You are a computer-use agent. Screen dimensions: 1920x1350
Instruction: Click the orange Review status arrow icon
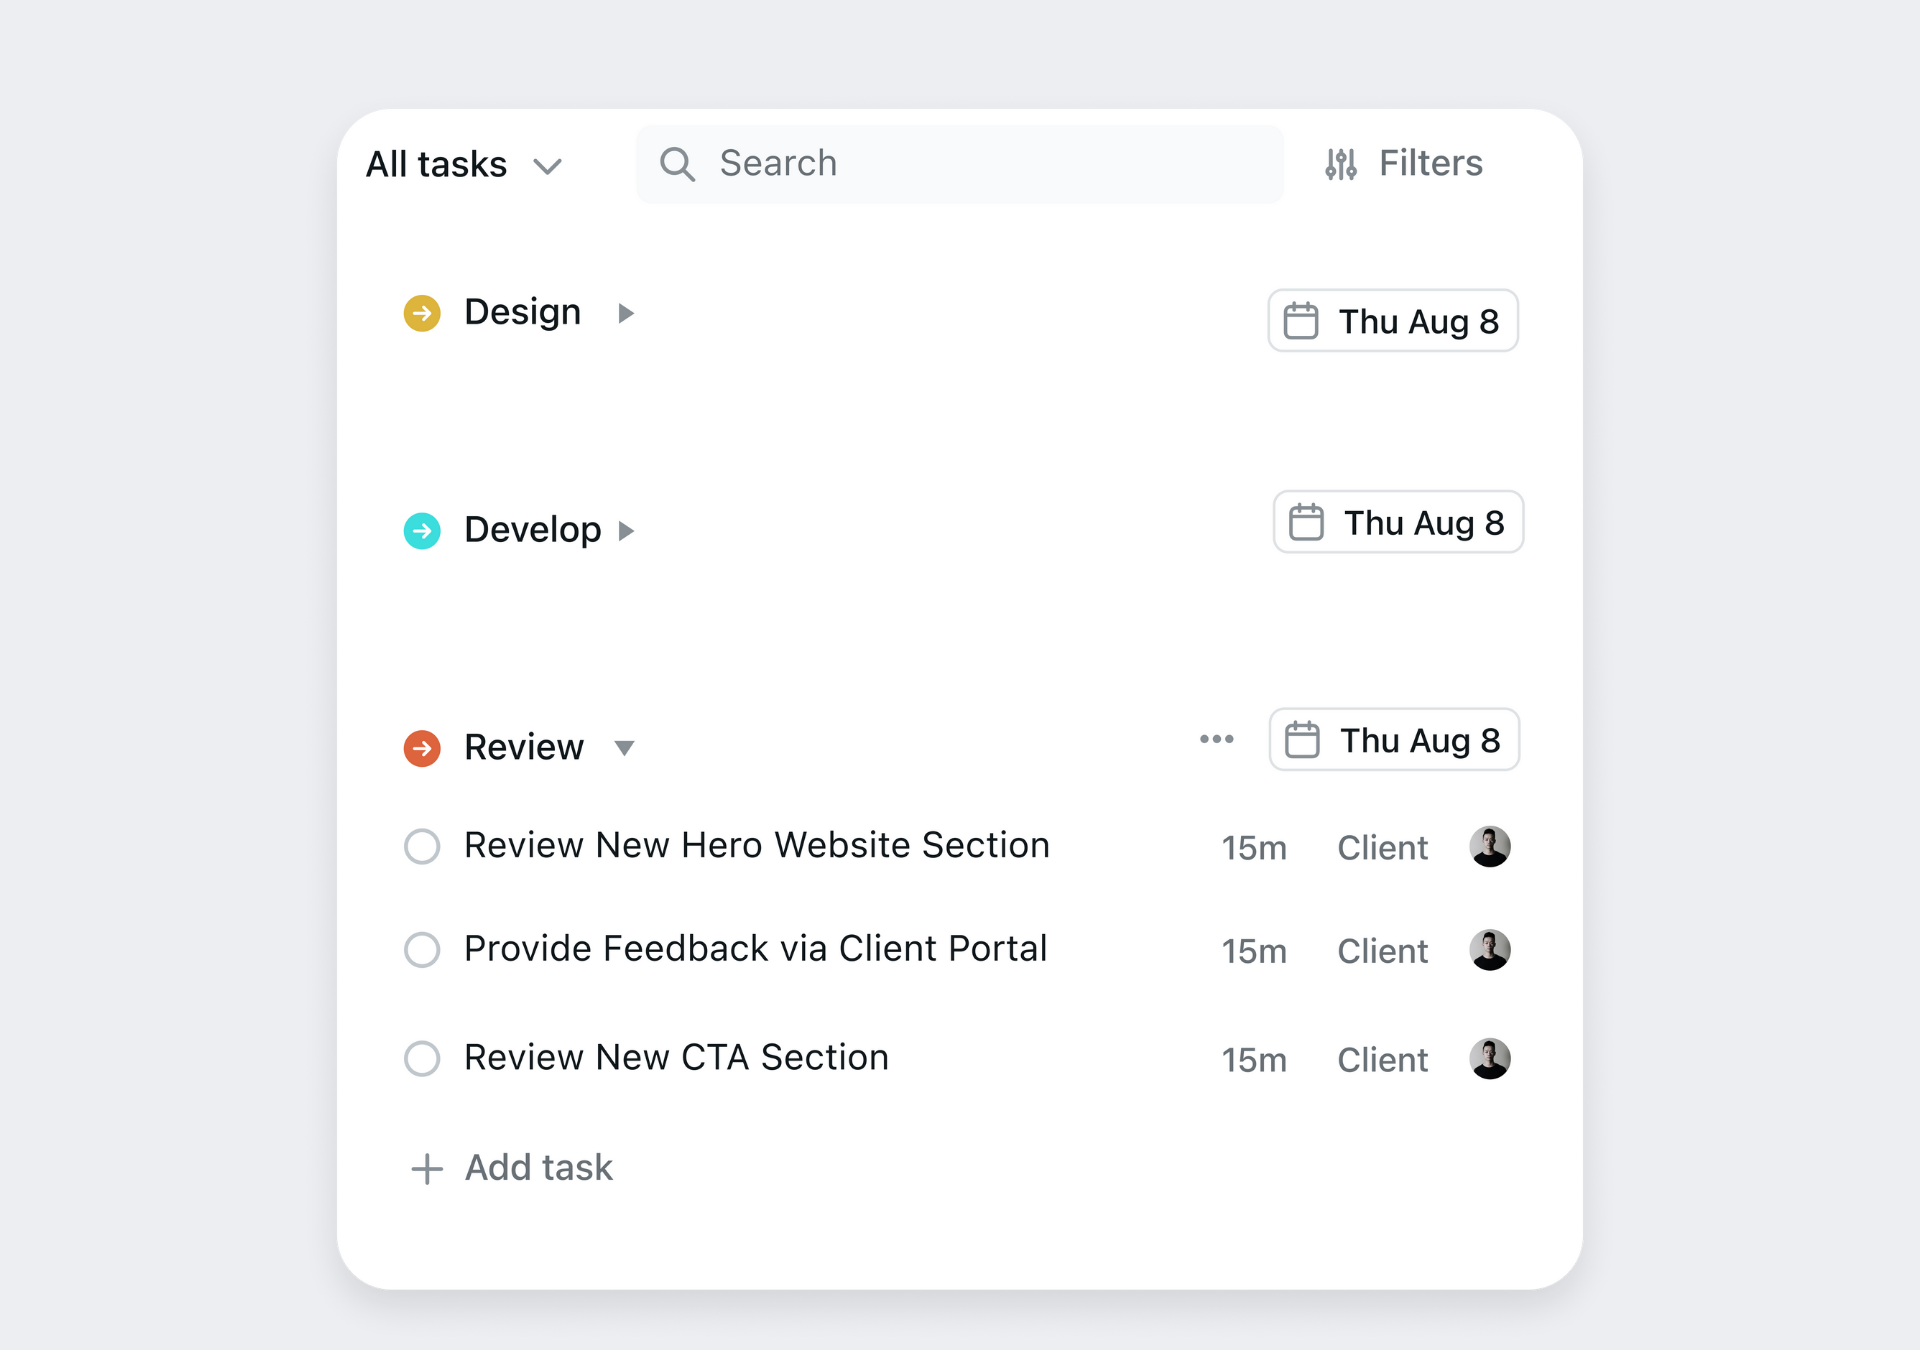(422, 748)
